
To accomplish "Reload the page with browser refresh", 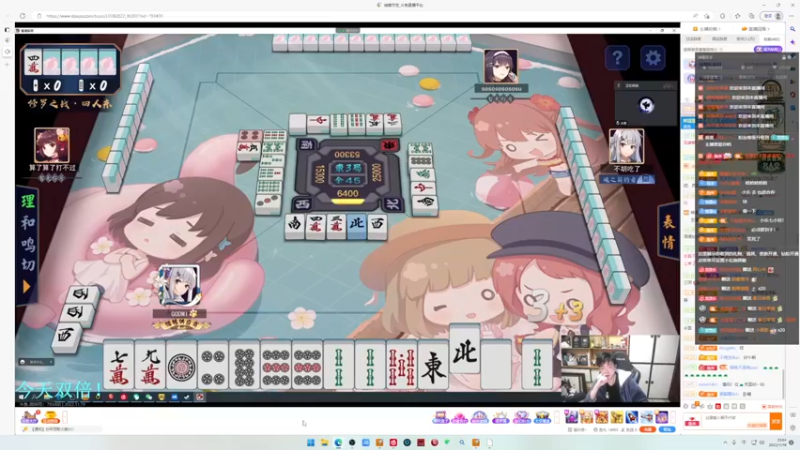I will pyautogui.click(x=22, y=16).
